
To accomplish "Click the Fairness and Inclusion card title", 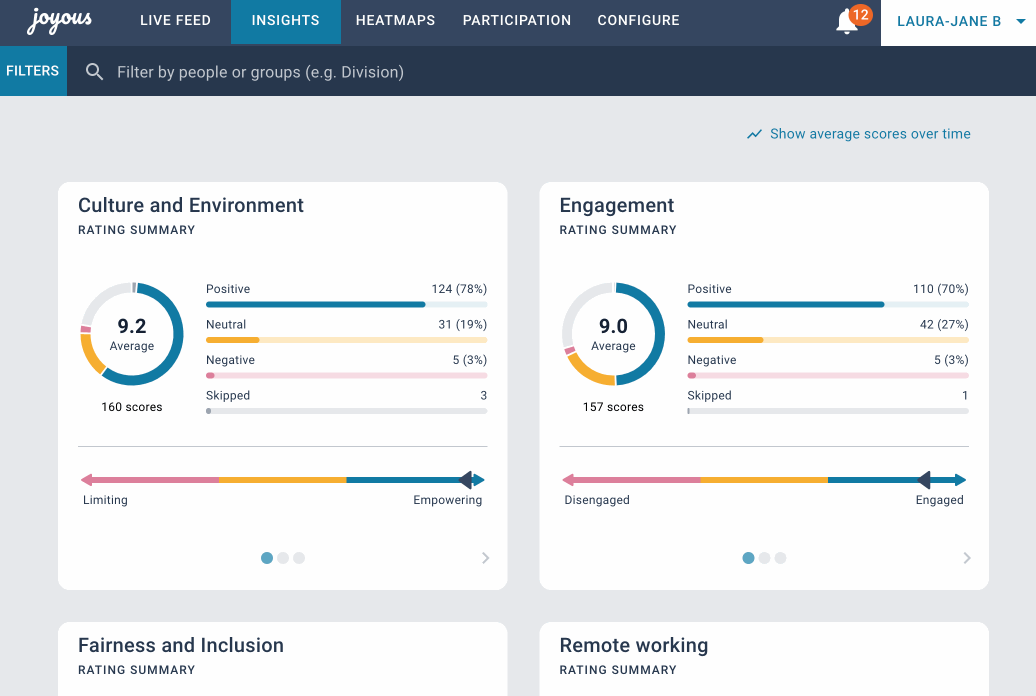I will click(x=181, y=645).
